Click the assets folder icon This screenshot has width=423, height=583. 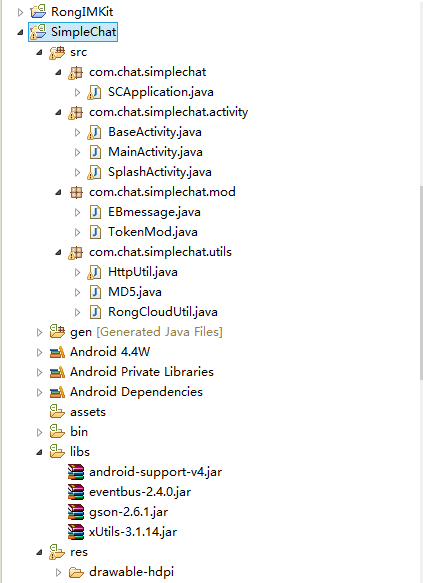click(x=57, y=412)
